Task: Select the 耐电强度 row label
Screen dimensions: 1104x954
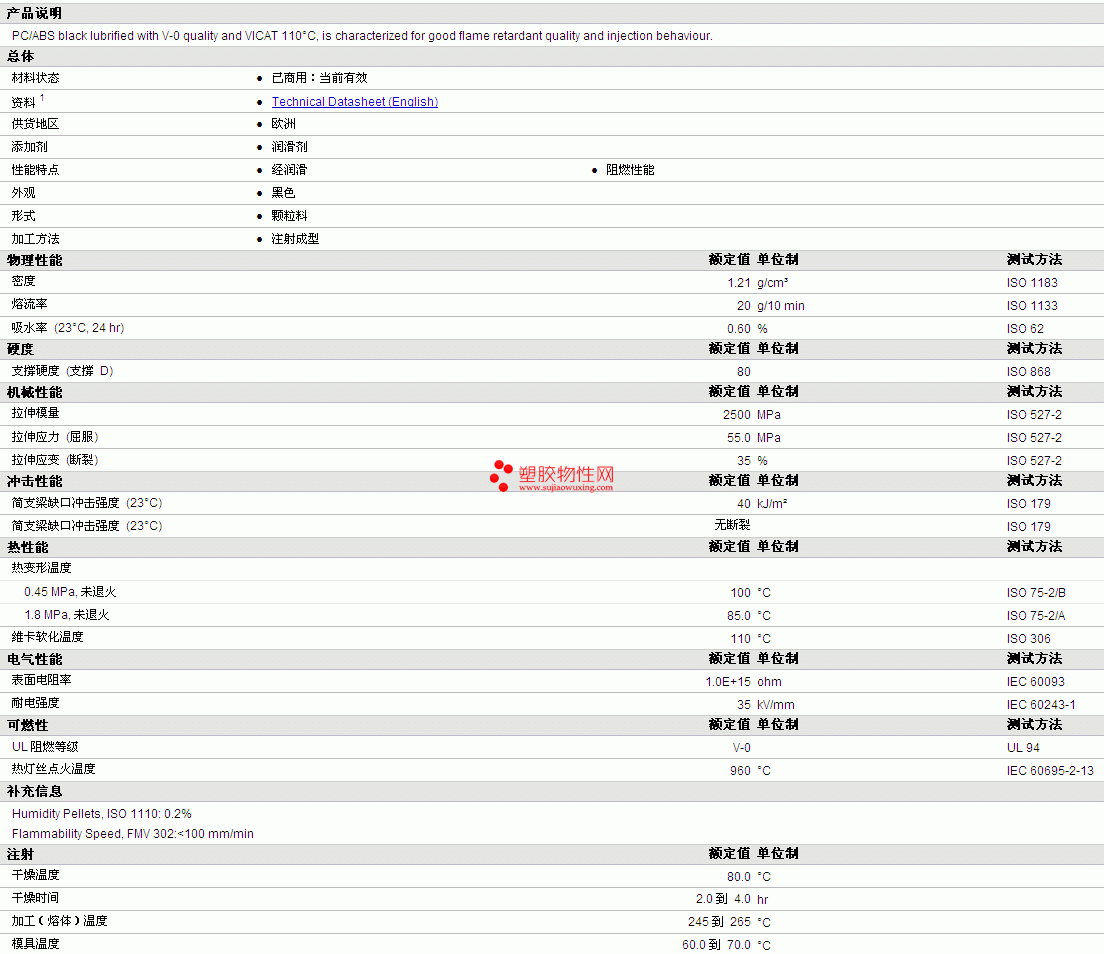Action: point(35,703)
